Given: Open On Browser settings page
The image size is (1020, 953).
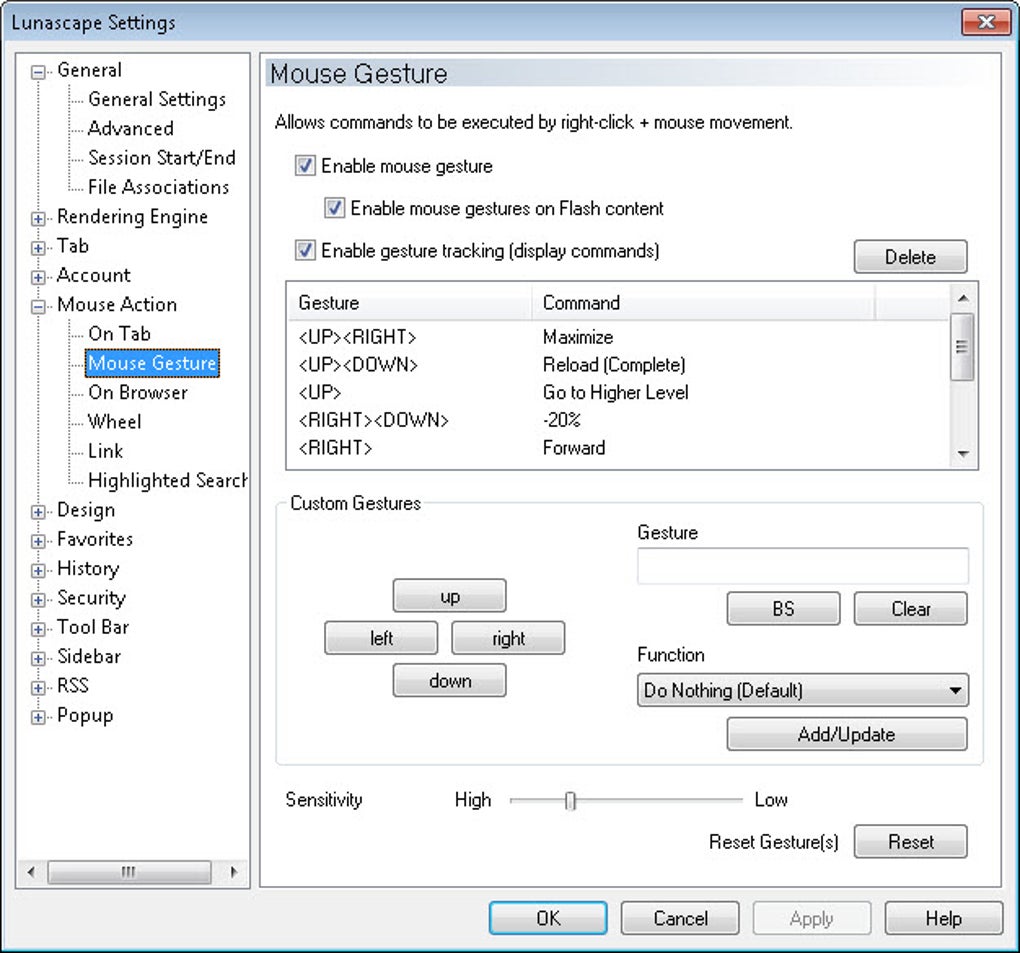Looking at the screenshot, I should (138, 392).
